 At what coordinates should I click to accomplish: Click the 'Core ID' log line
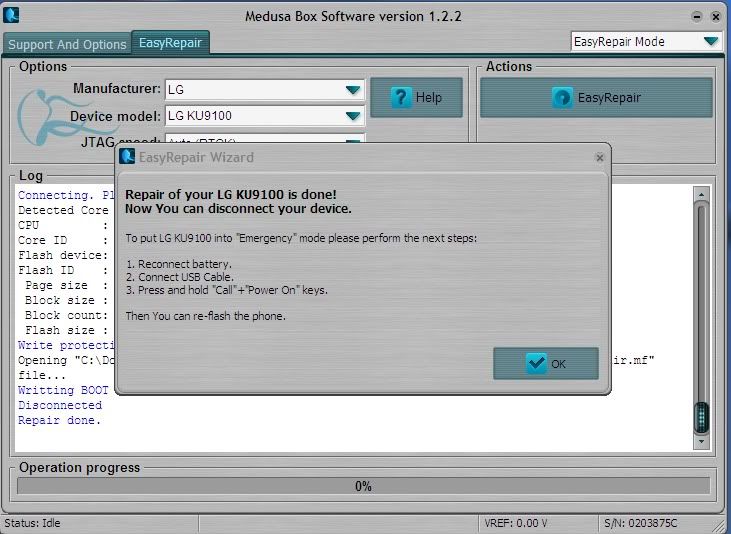coord(63,240)
